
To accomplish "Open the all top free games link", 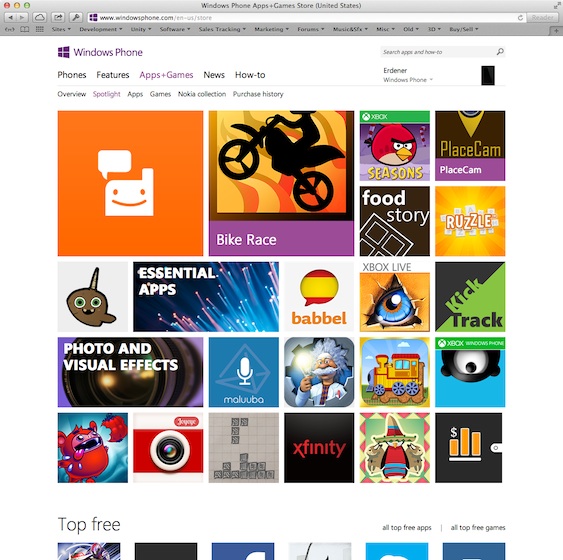I will [478, 527].
